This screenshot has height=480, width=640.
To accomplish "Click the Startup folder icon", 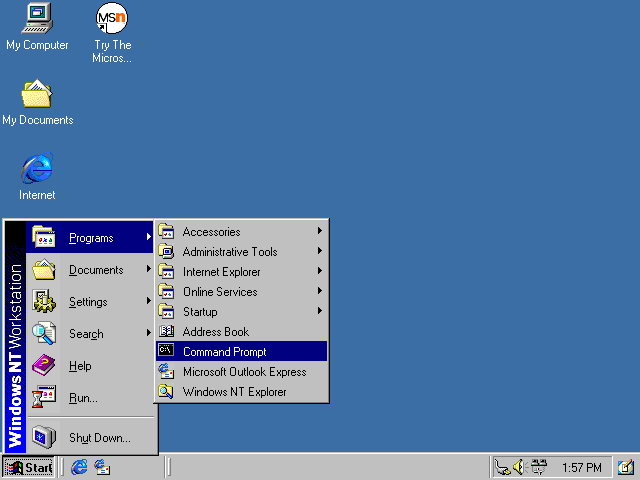I will pyautogui.click(x=166, y=311).
